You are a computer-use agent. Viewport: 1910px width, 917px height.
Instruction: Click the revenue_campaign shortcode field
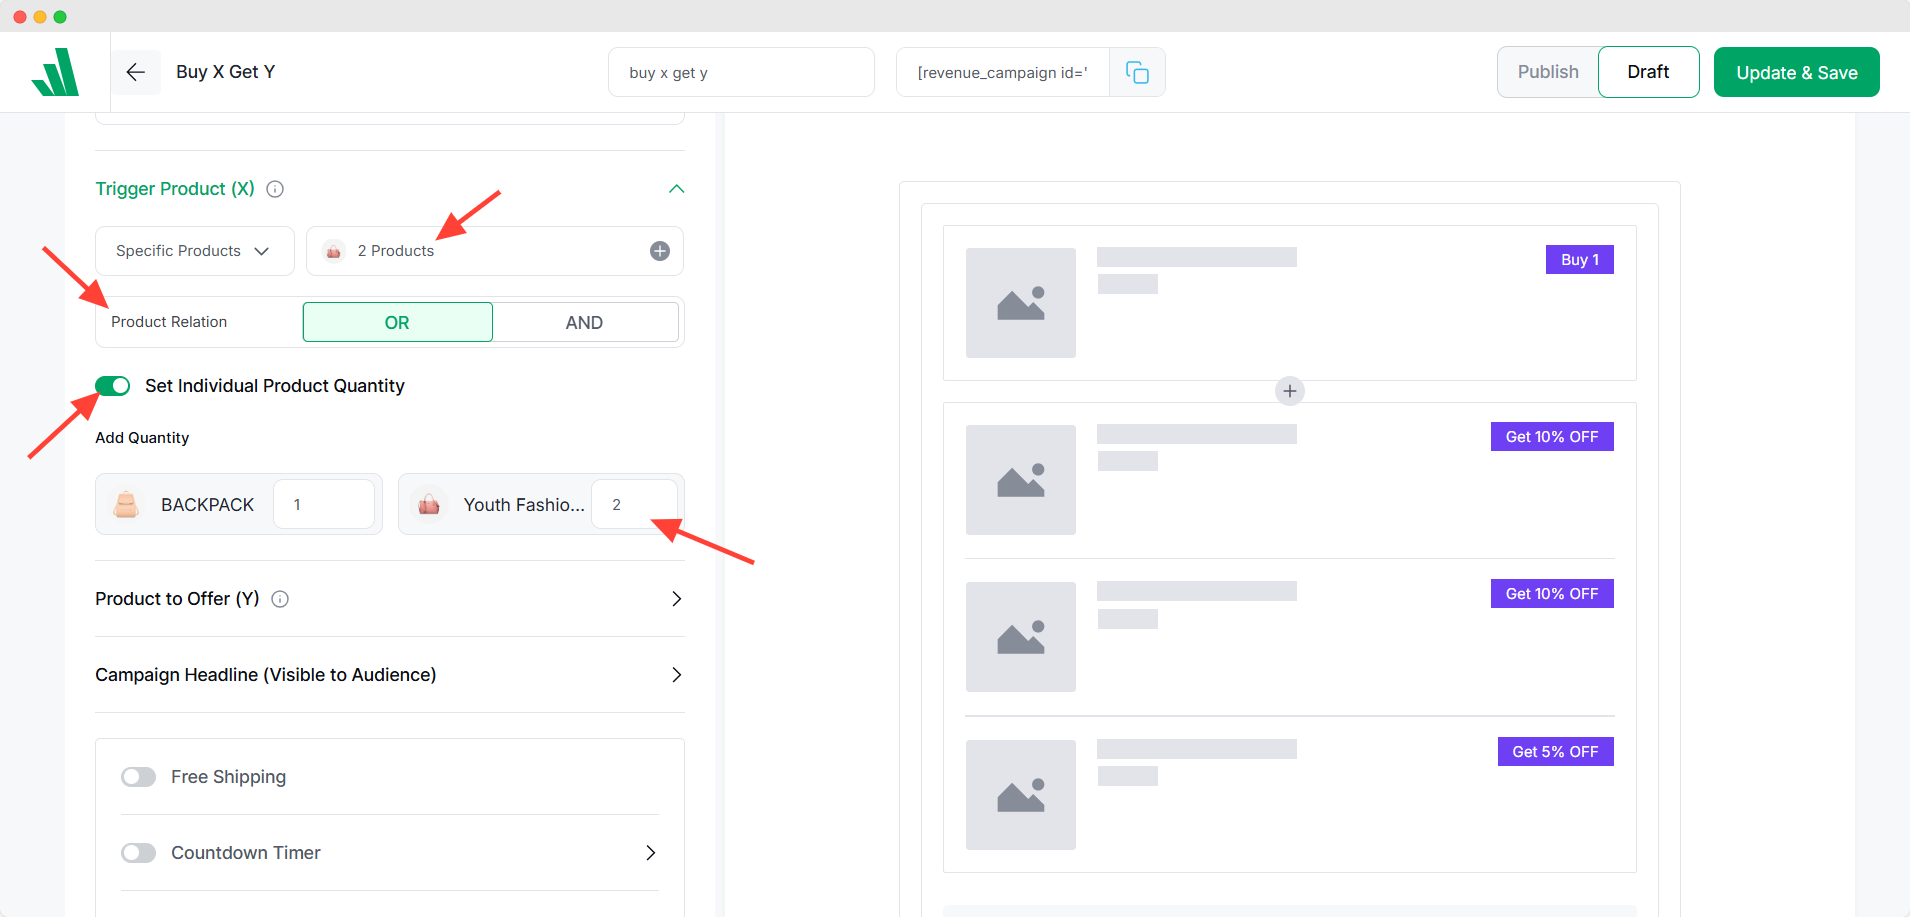tap(1003, 72)
